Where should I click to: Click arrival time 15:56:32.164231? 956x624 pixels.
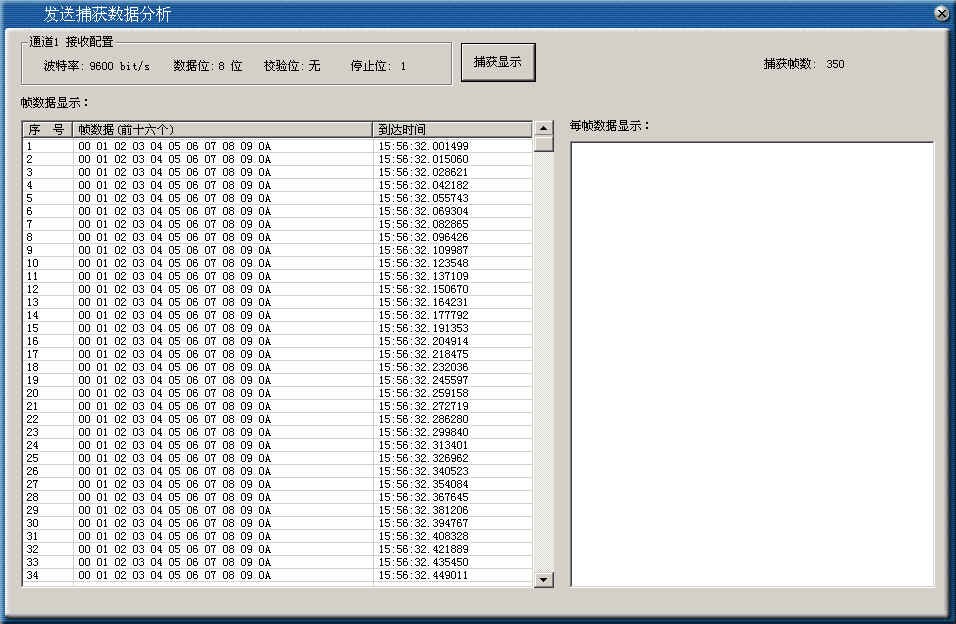coord(424,303)
